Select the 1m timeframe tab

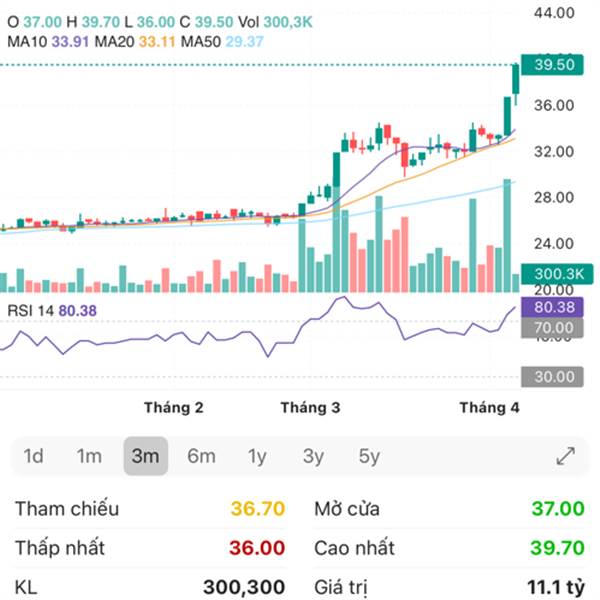(x=89, y=456)
